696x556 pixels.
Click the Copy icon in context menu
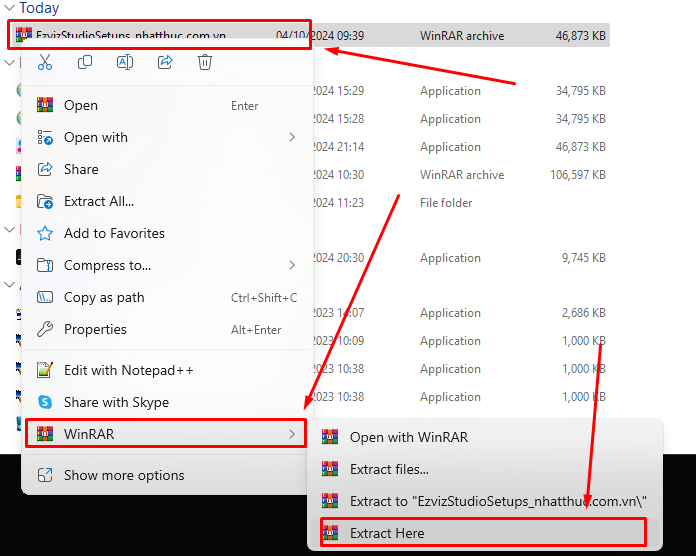click(x=85, y=62)
